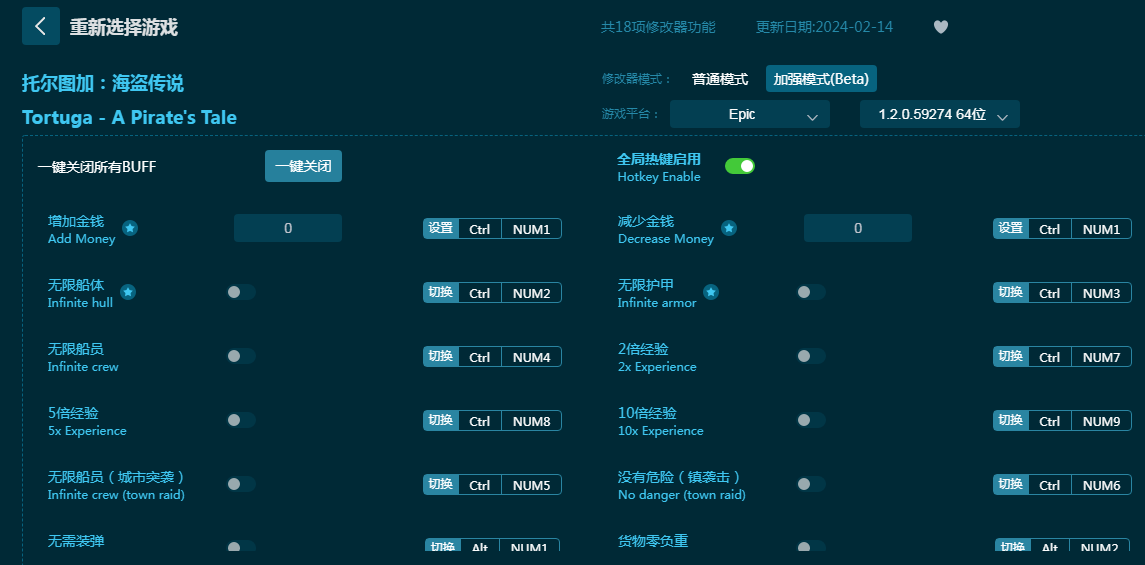
Task: Click the back arrow icon
Action: [40, 27]
